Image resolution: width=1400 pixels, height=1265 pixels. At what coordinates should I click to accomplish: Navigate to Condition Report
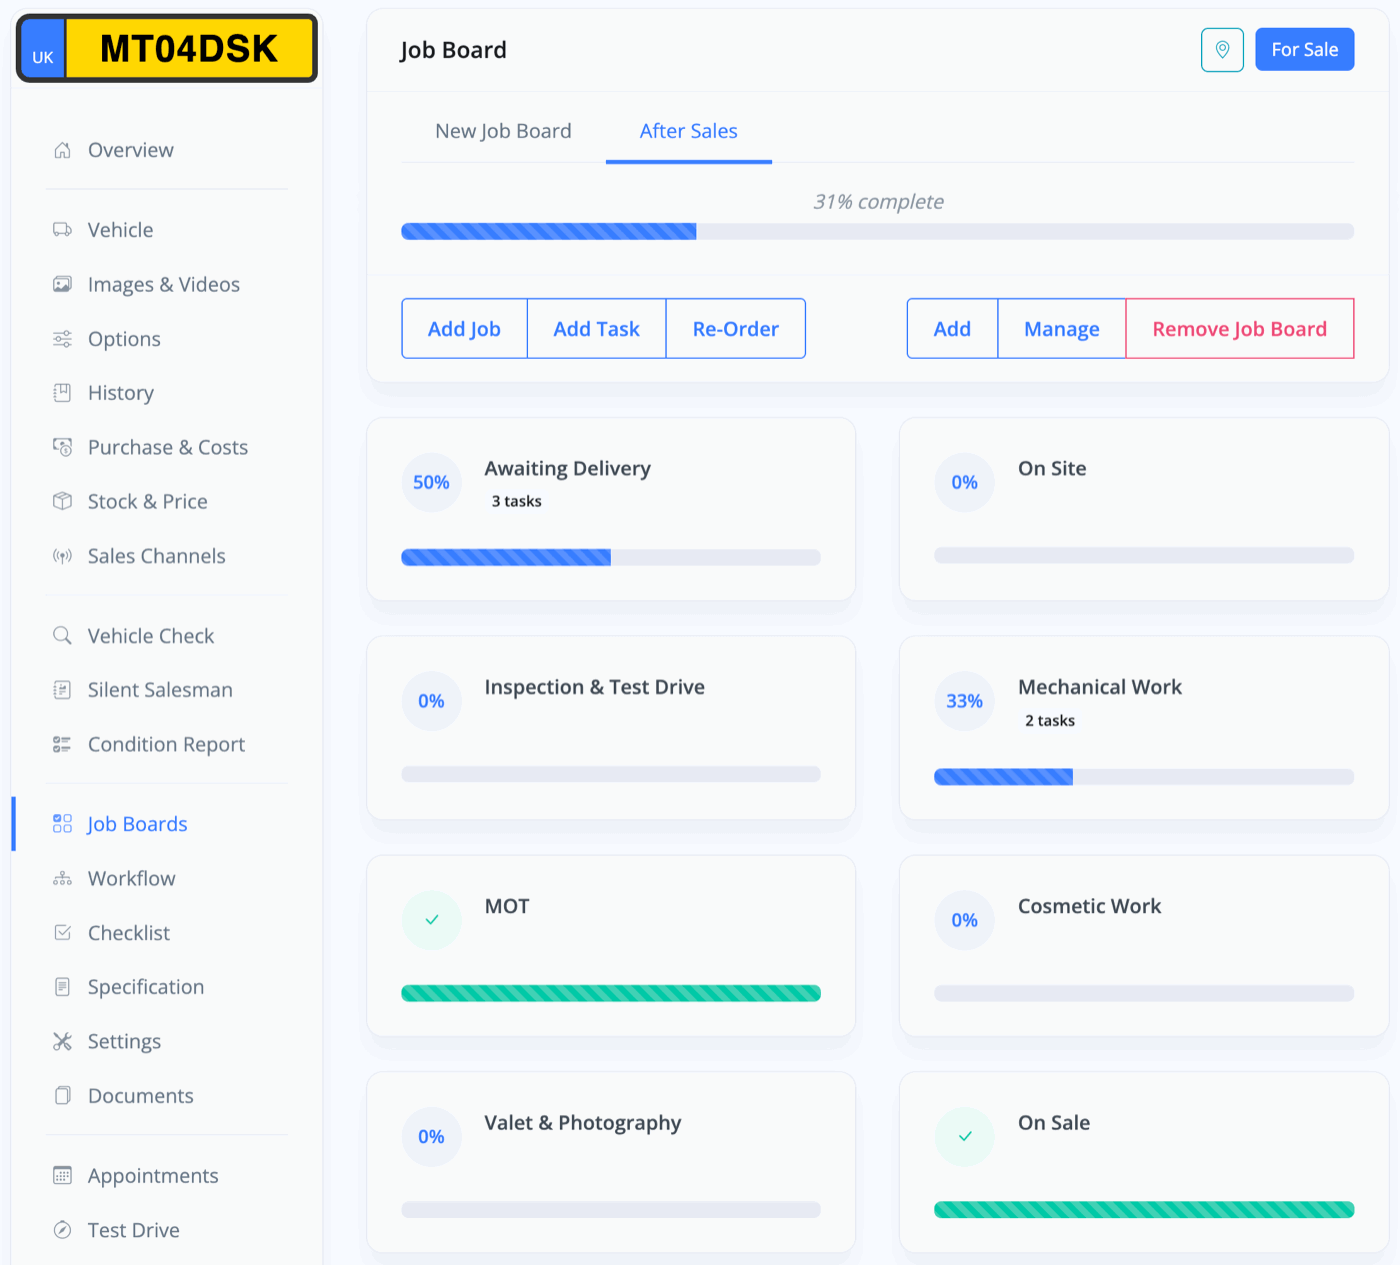166,744
